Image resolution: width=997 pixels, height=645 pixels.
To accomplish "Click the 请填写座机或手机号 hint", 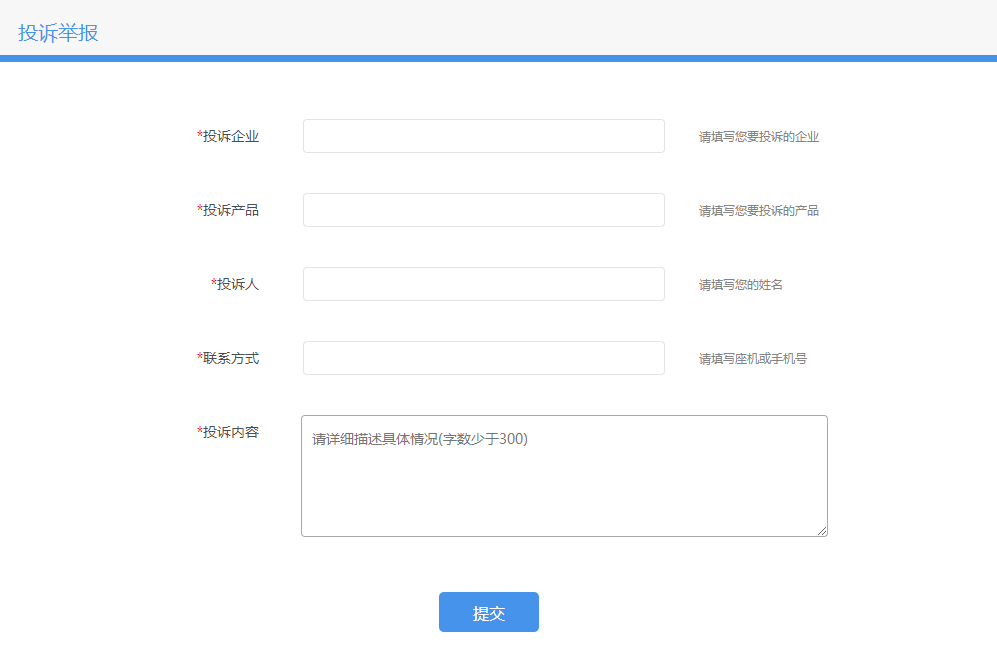I will pos(752,359).
